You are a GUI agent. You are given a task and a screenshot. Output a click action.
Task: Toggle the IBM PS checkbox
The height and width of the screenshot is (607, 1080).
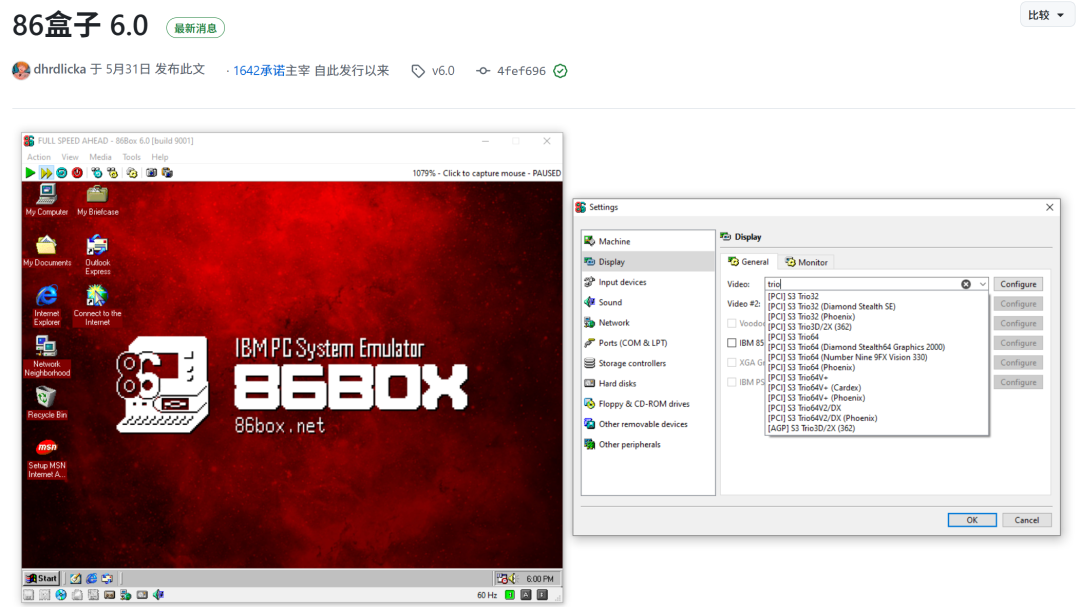[731, 382]
